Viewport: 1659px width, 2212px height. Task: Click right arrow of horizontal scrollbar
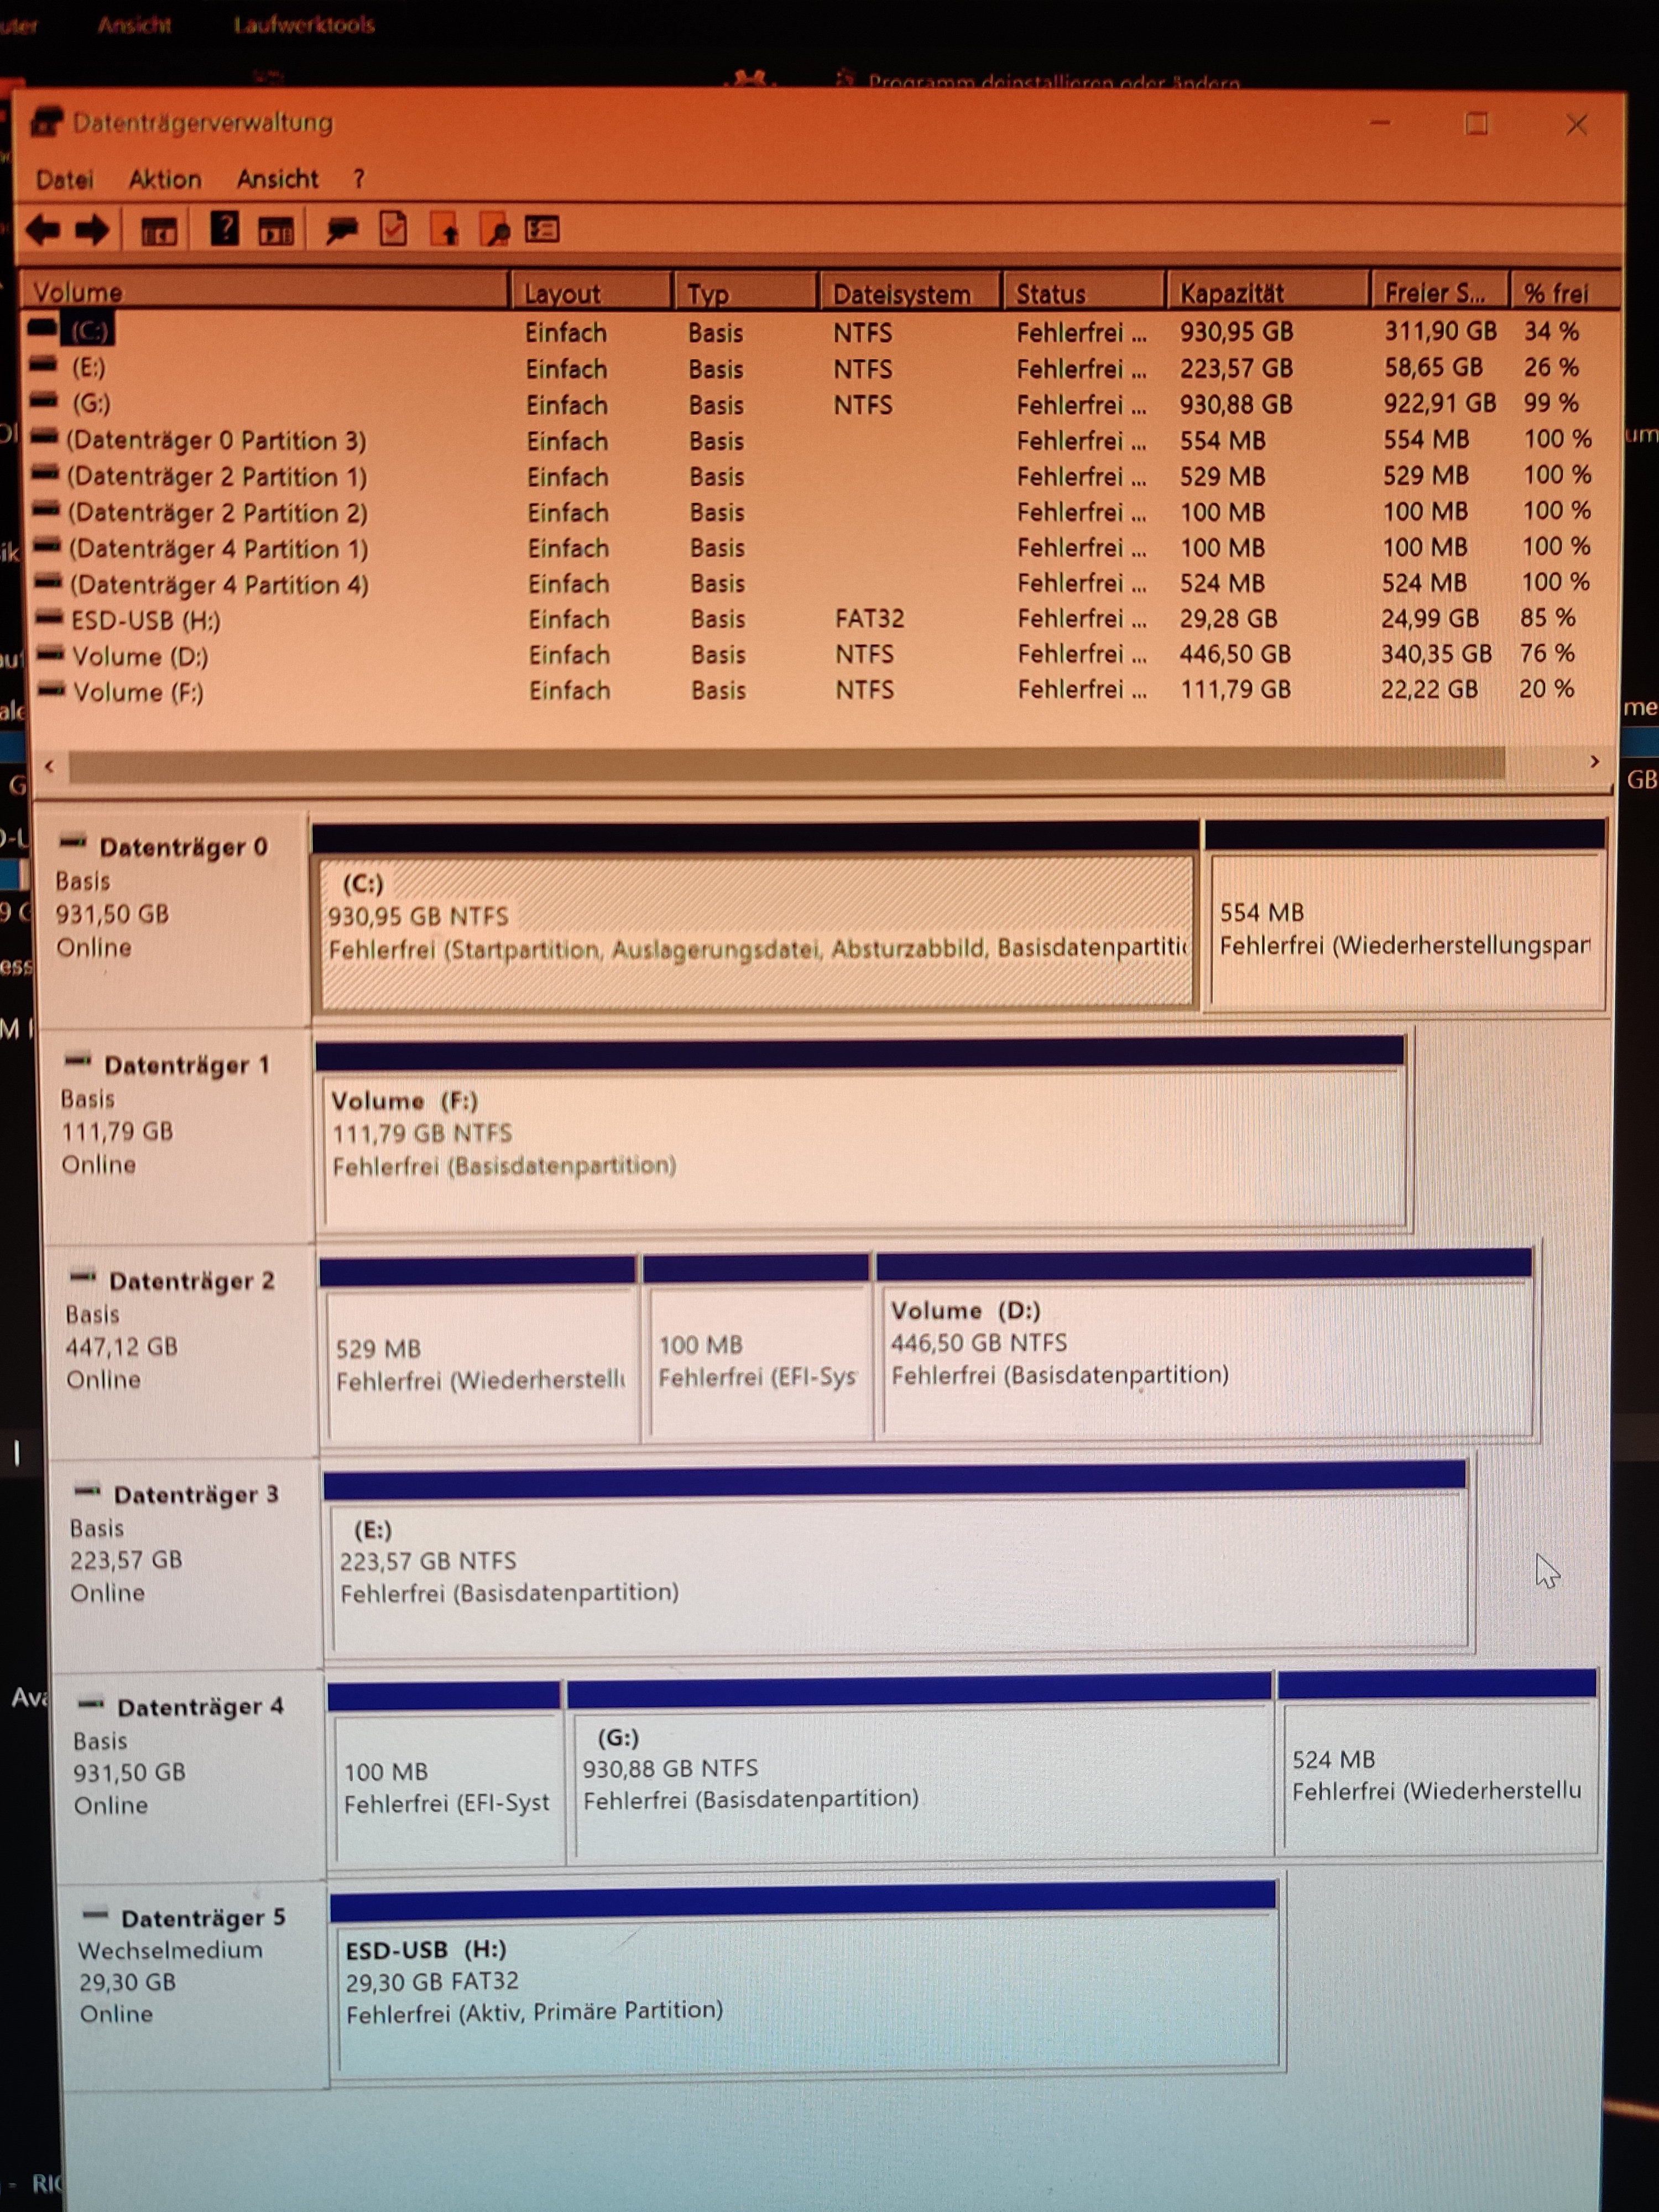pyautogui.click(x=1594, y=763)
